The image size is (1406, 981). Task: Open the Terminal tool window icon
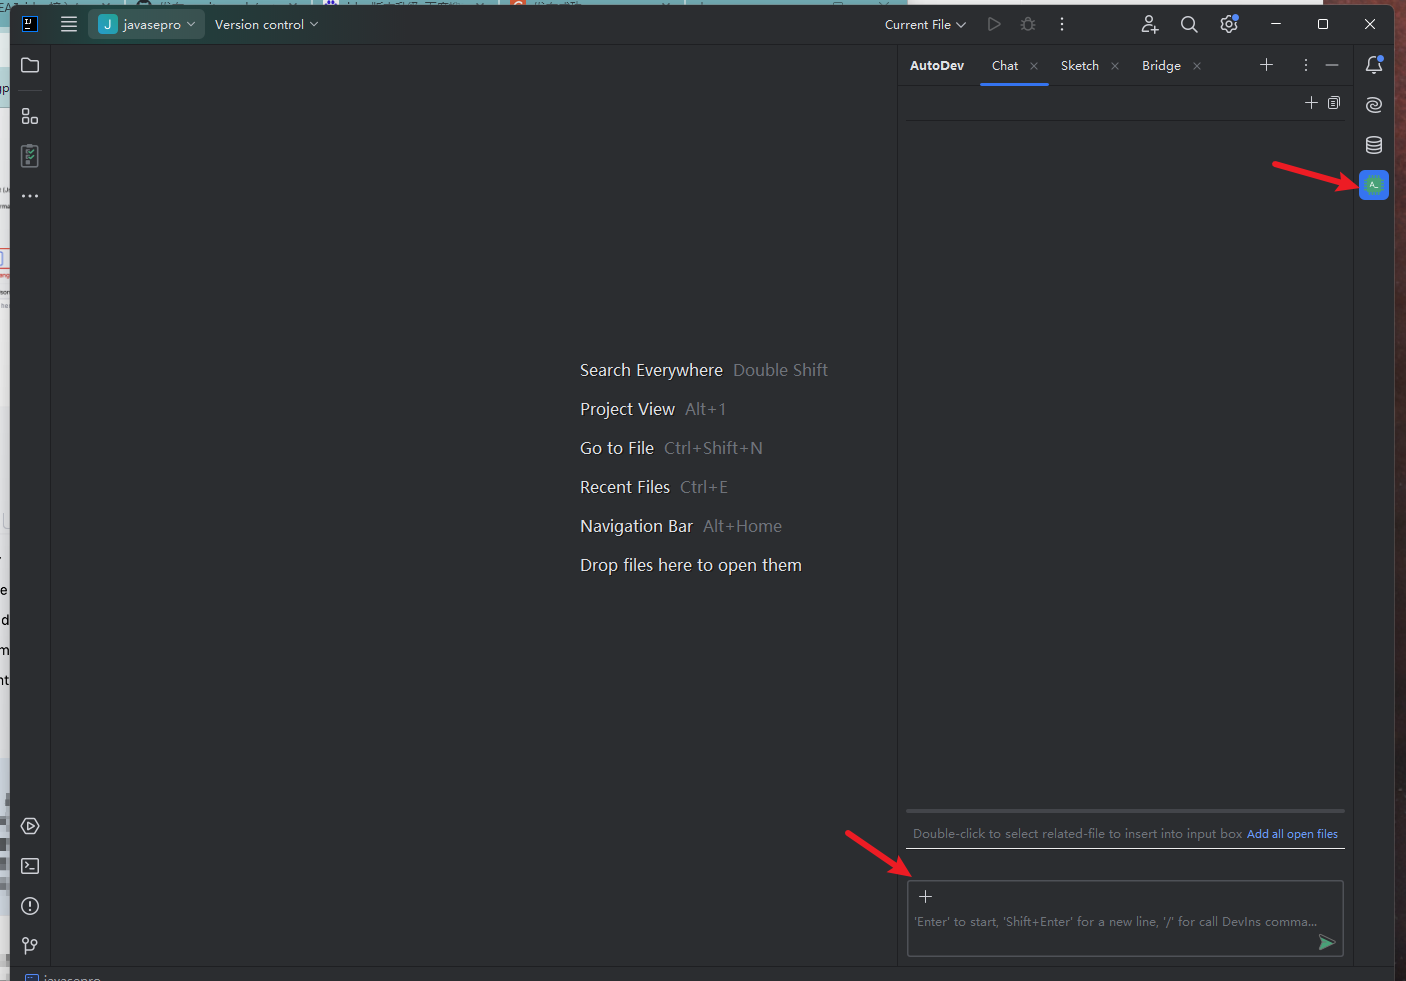(29, 866)
